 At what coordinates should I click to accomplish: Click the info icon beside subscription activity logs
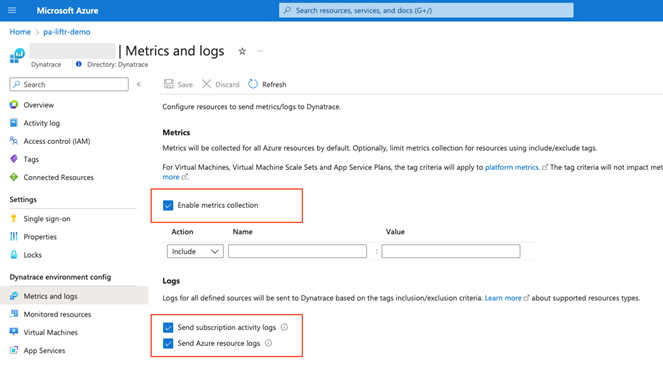pos(284,327)
